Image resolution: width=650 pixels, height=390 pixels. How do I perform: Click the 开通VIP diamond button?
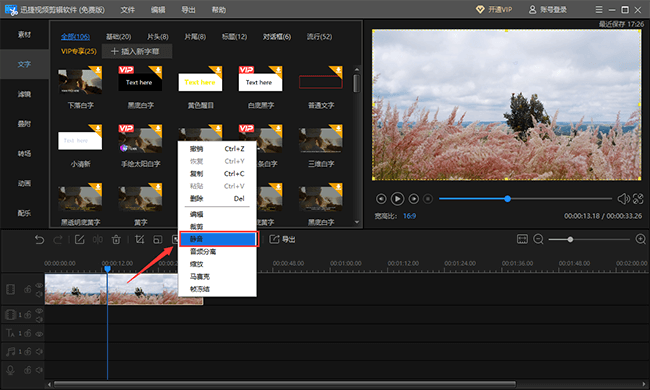pyautogui.click(x=494, y=10)
